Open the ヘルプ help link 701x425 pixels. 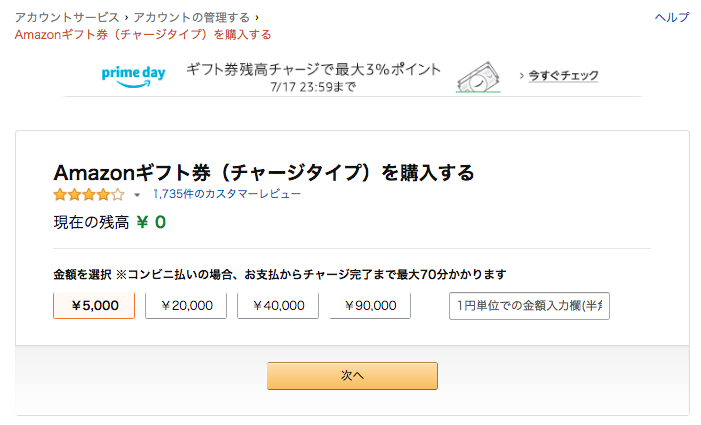coord(672,17)
